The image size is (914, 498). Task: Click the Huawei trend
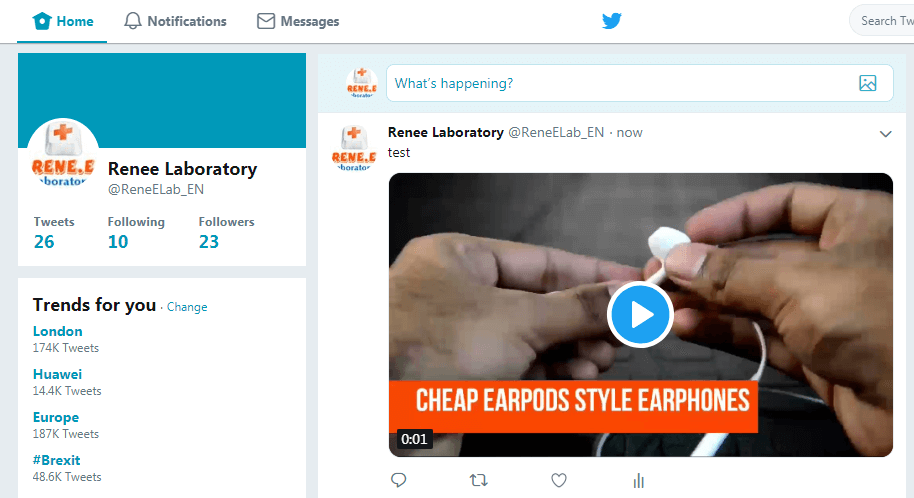click(x=58, y=374)
